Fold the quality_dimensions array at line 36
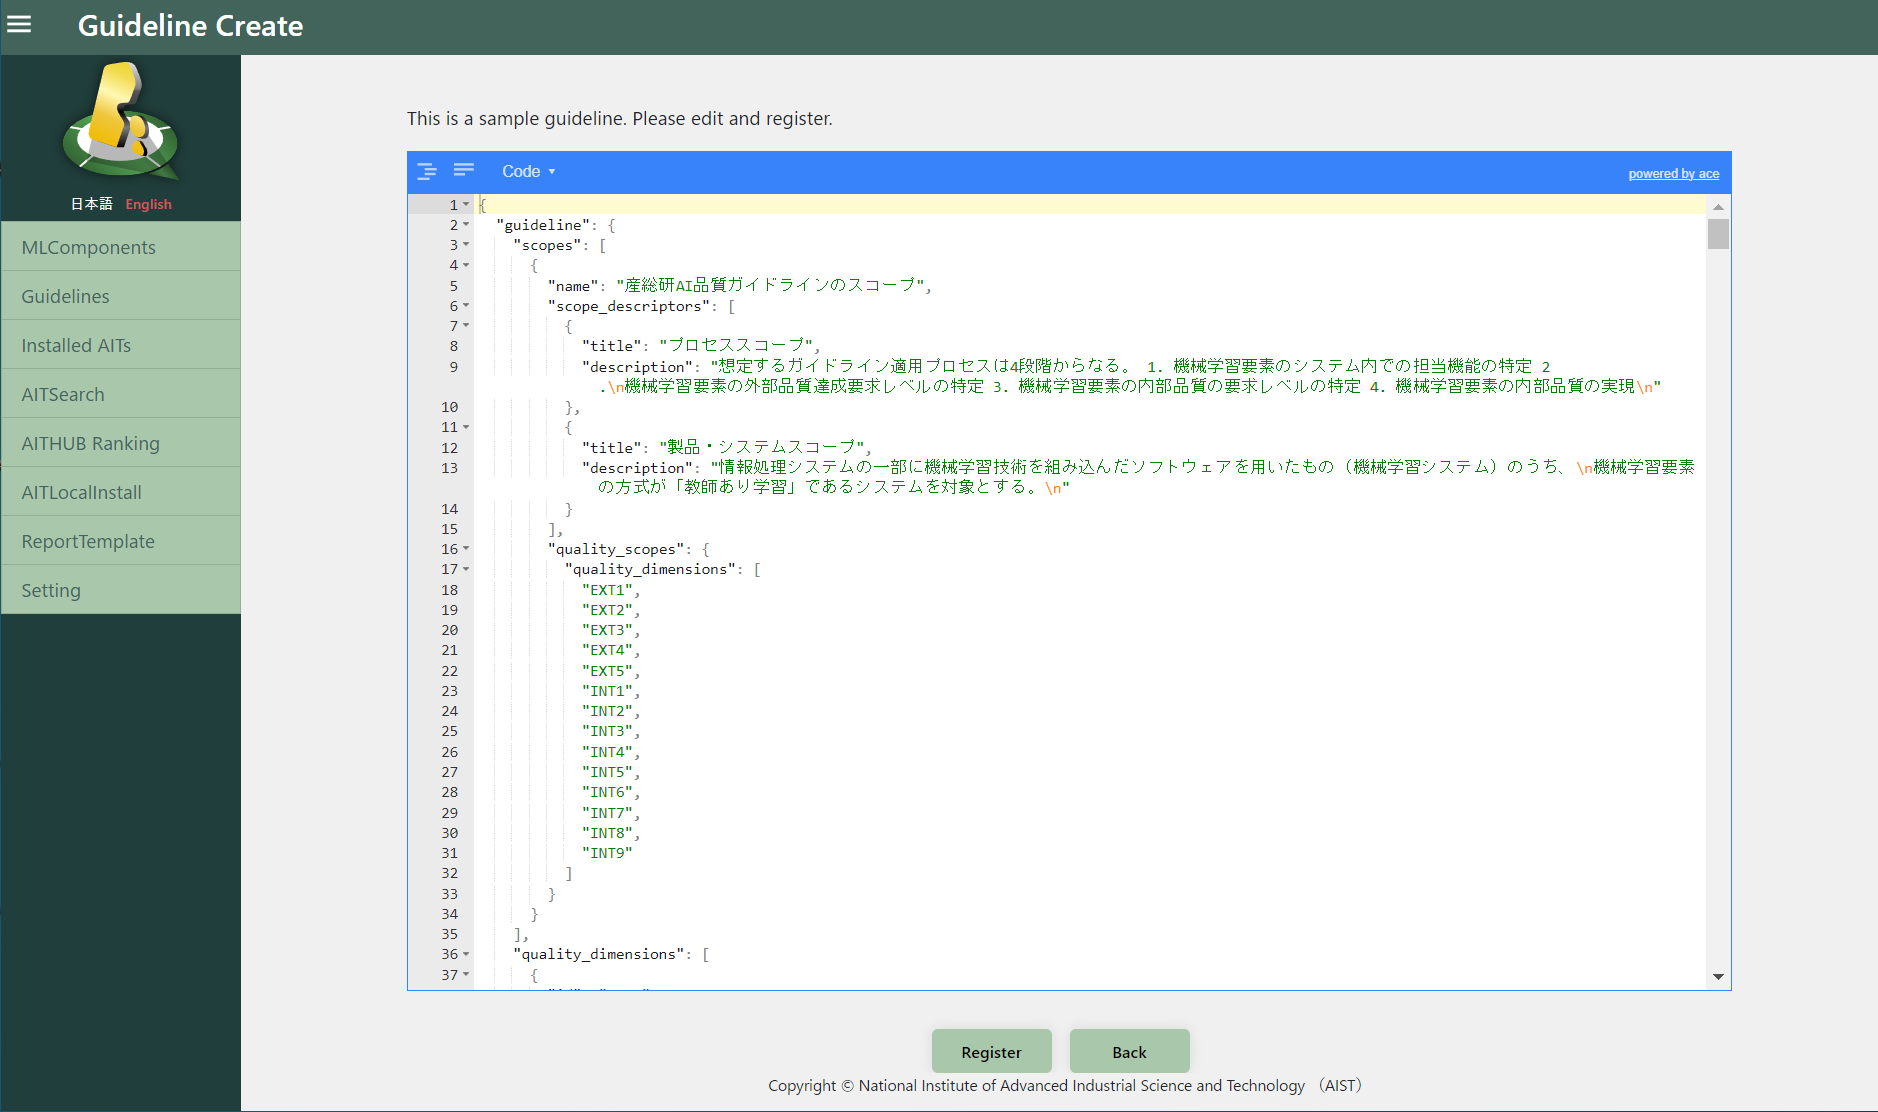 click(466, 954)
